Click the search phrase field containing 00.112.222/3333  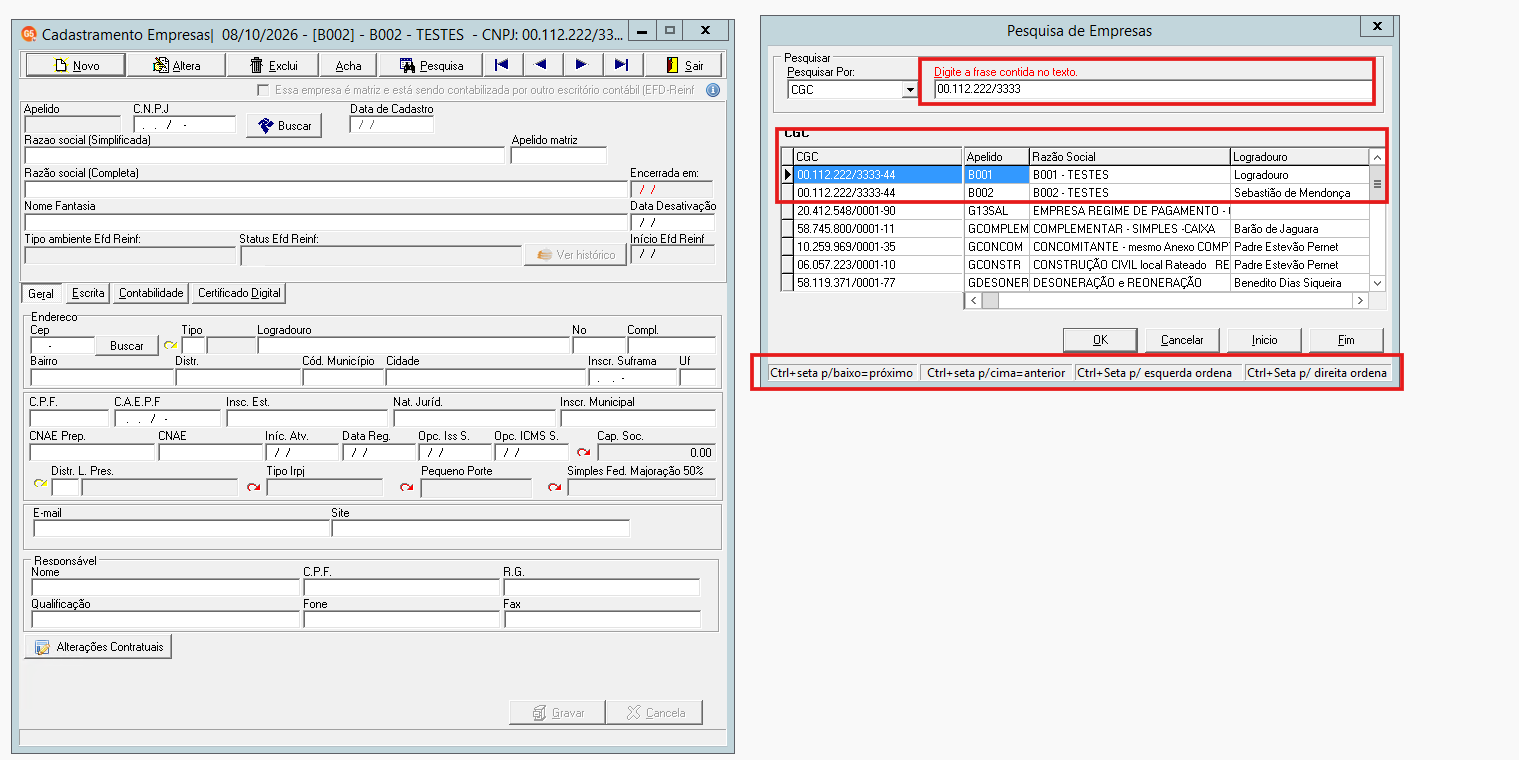pos(1154,89)
